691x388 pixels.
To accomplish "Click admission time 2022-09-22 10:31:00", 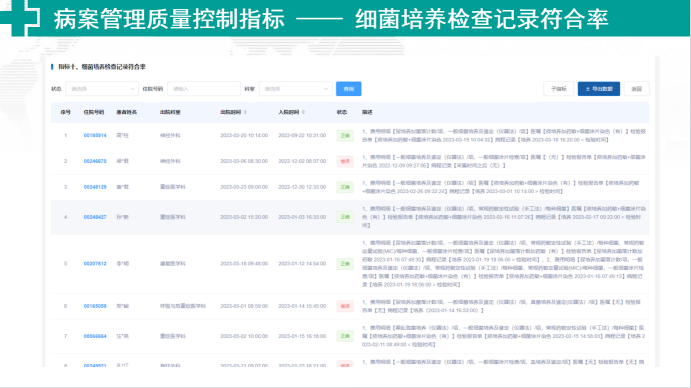I will 302,135.
